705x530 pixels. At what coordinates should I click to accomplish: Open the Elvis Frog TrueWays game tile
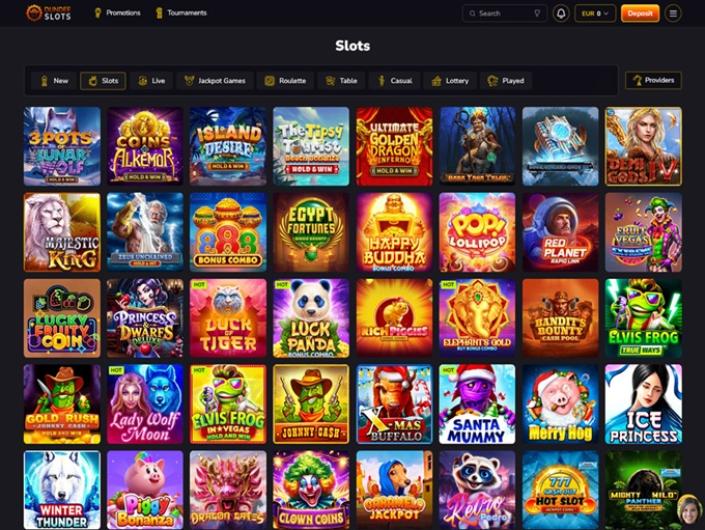pyautogui.click(x=643, y=318)
